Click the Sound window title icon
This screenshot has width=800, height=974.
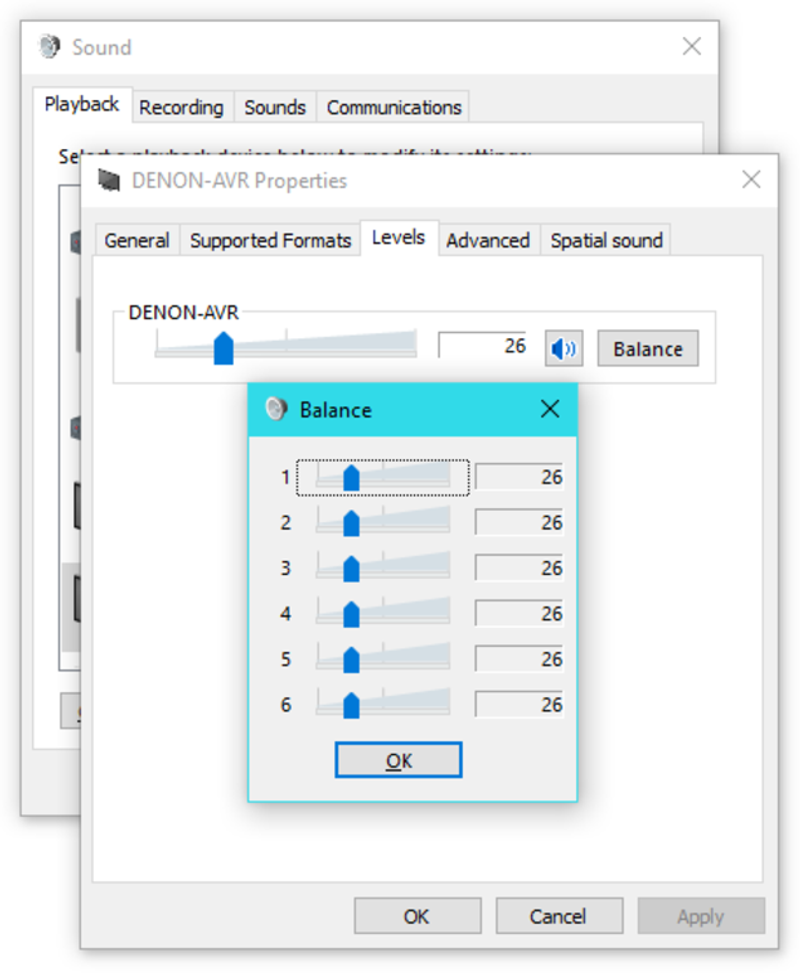[50, 47]
